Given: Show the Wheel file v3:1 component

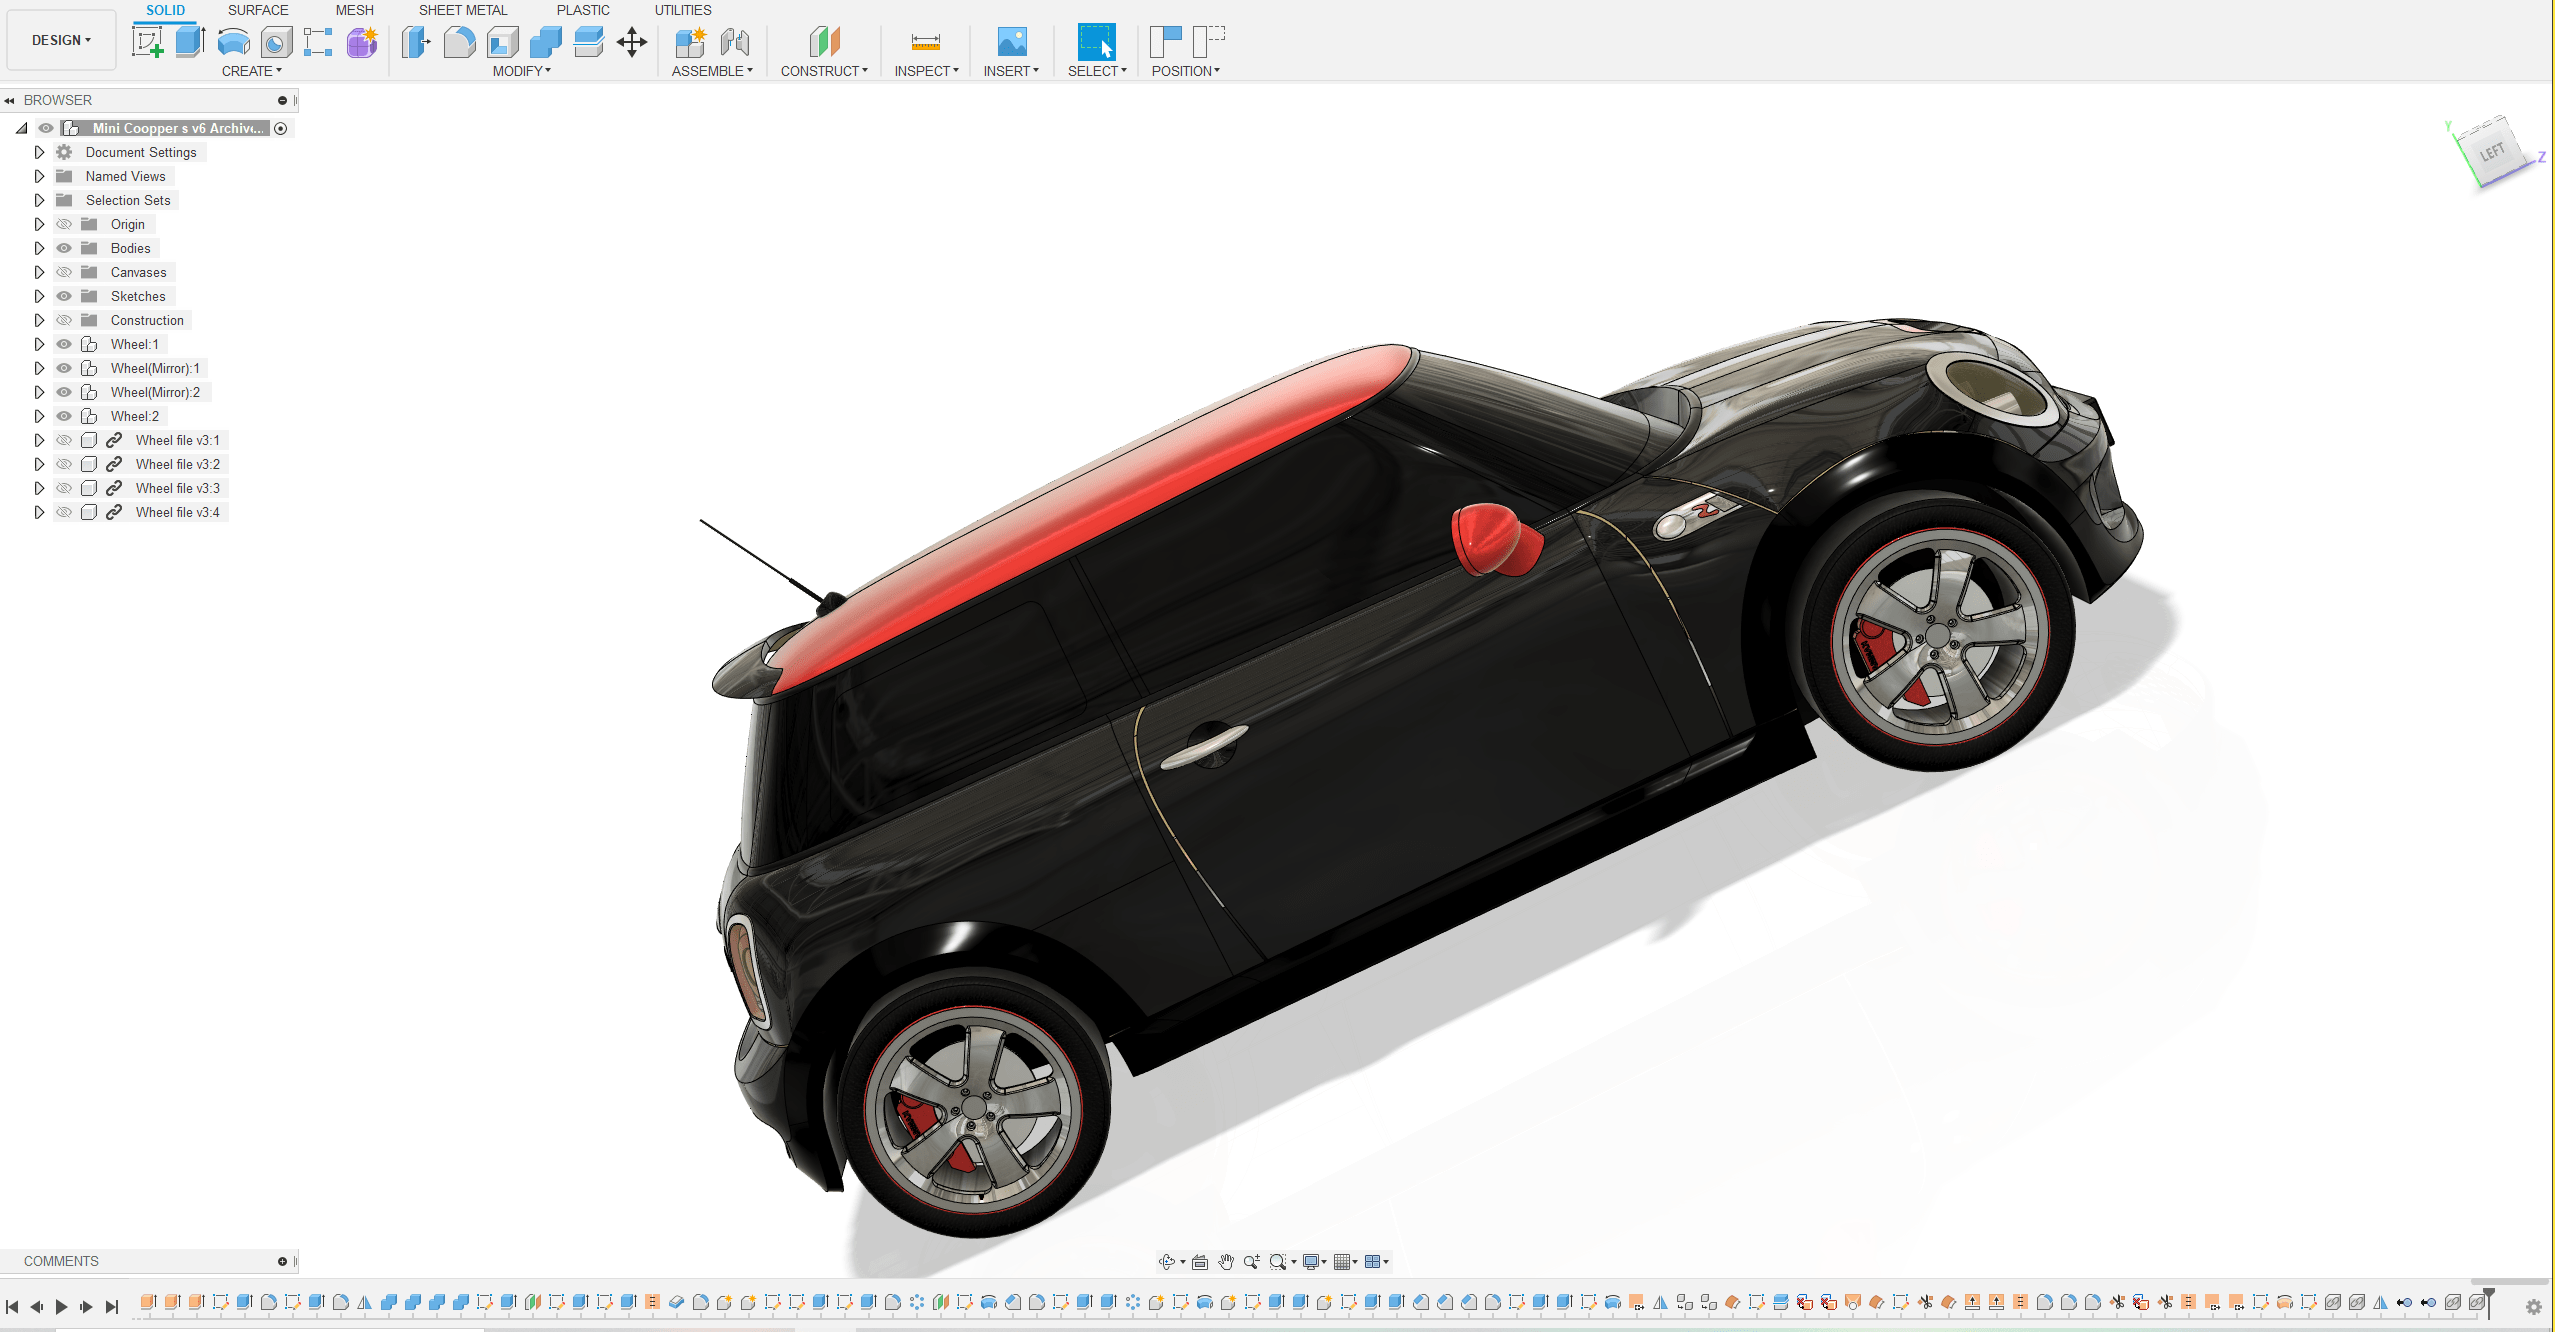Looking at the screenshot, I should 64,440.
